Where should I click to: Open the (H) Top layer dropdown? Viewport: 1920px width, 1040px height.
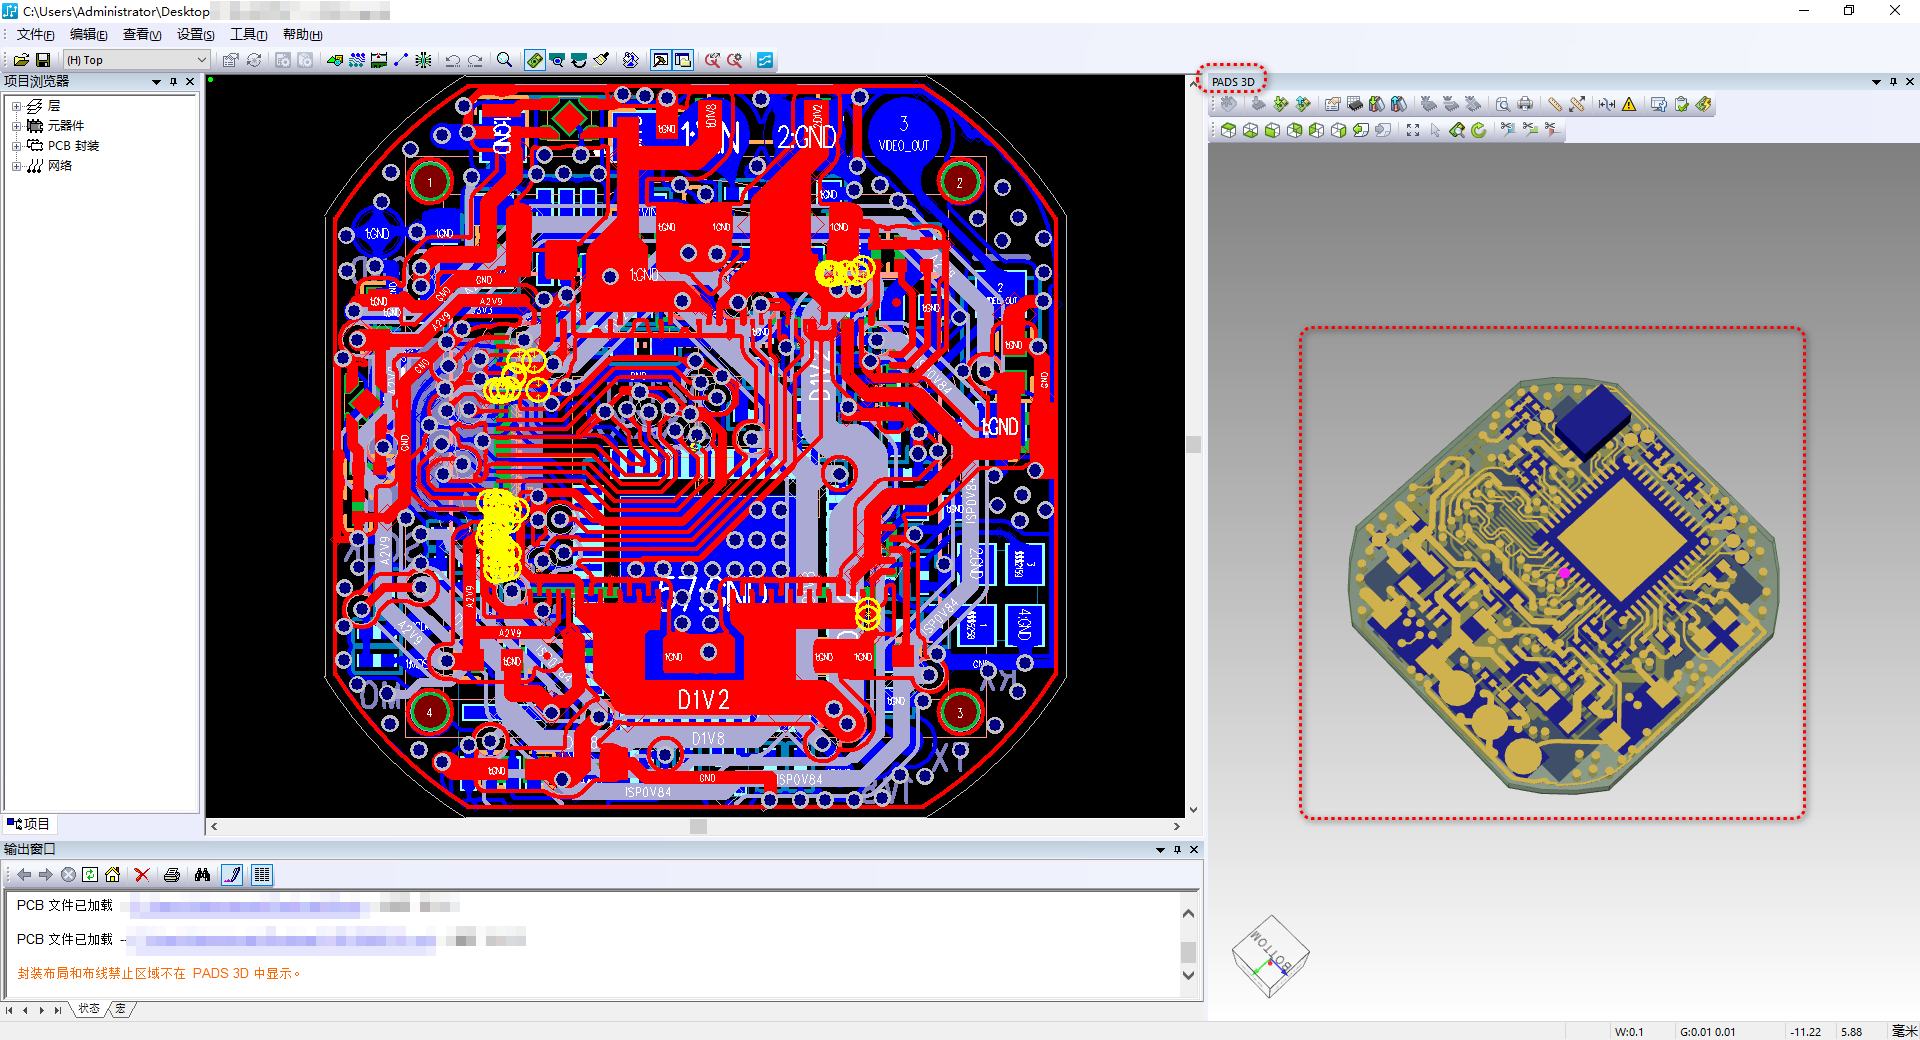201,60
